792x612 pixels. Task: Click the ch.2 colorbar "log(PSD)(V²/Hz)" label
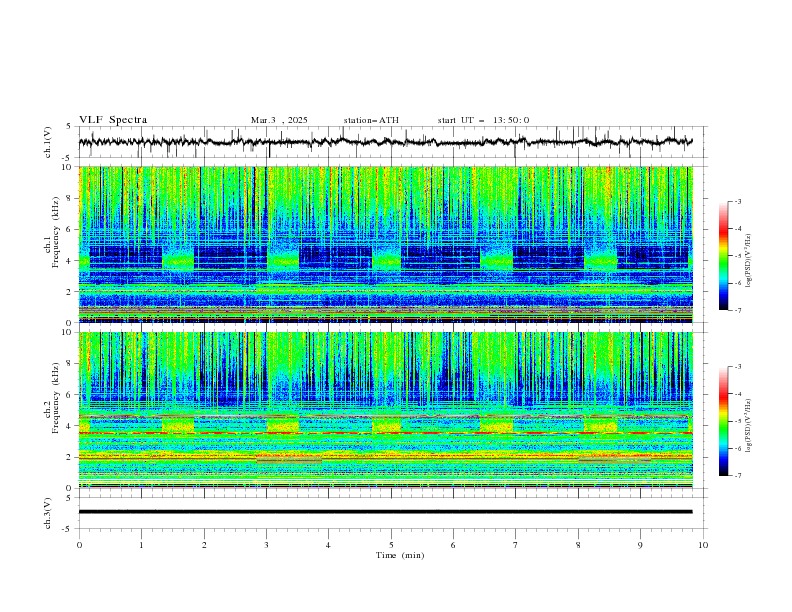749,426
